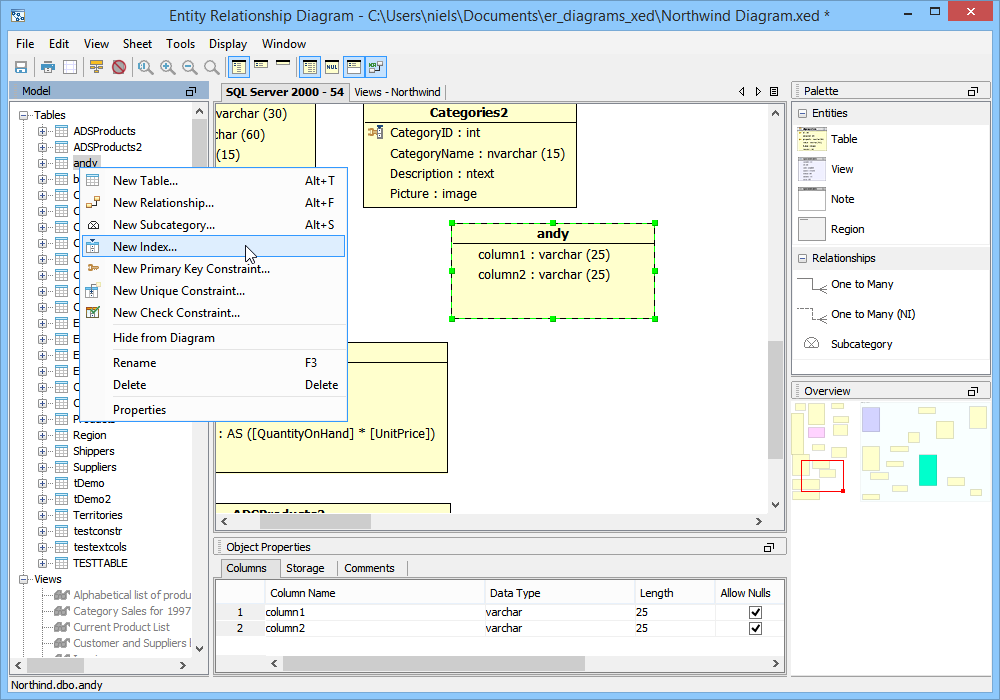Image resolution: width=1000 pixels, height=700 pixels.
Task: Expand the Shippers table node
Action: (x=42, y=451)
